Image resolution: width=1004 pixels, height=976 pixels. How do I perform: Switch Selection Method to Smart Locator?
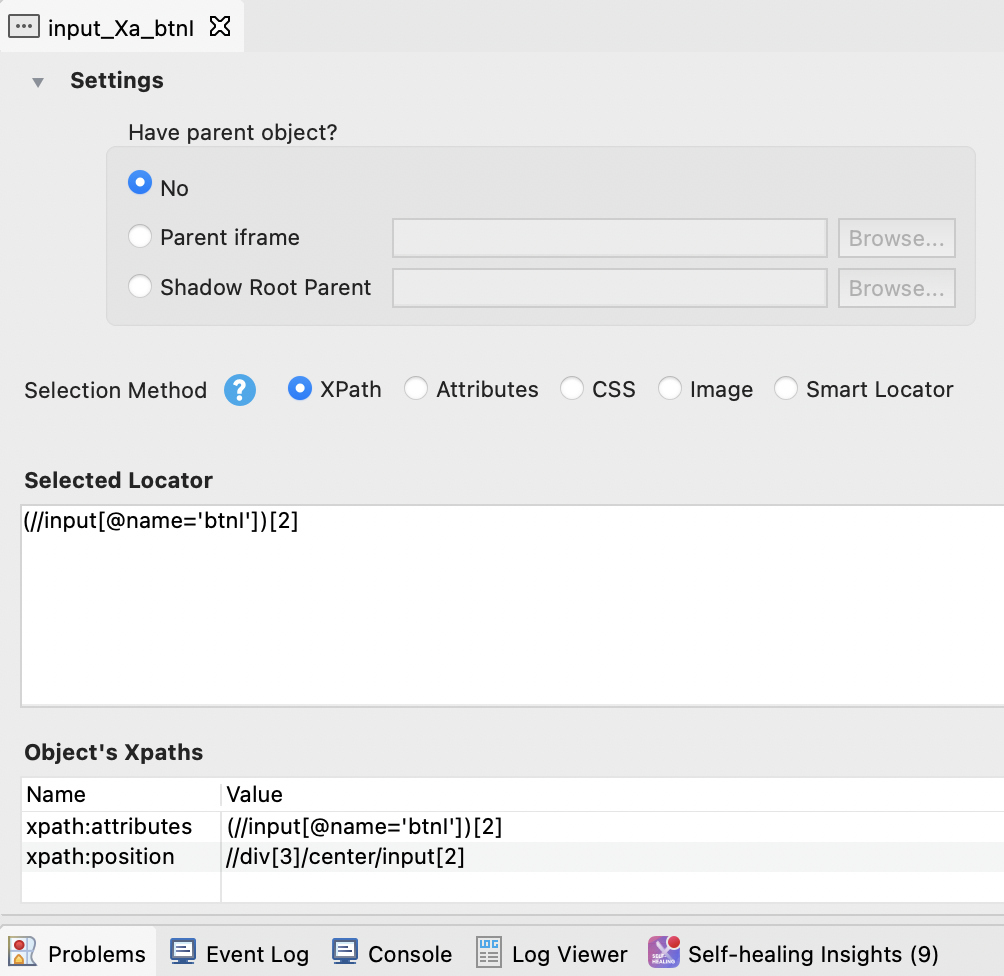coord(786,389)
